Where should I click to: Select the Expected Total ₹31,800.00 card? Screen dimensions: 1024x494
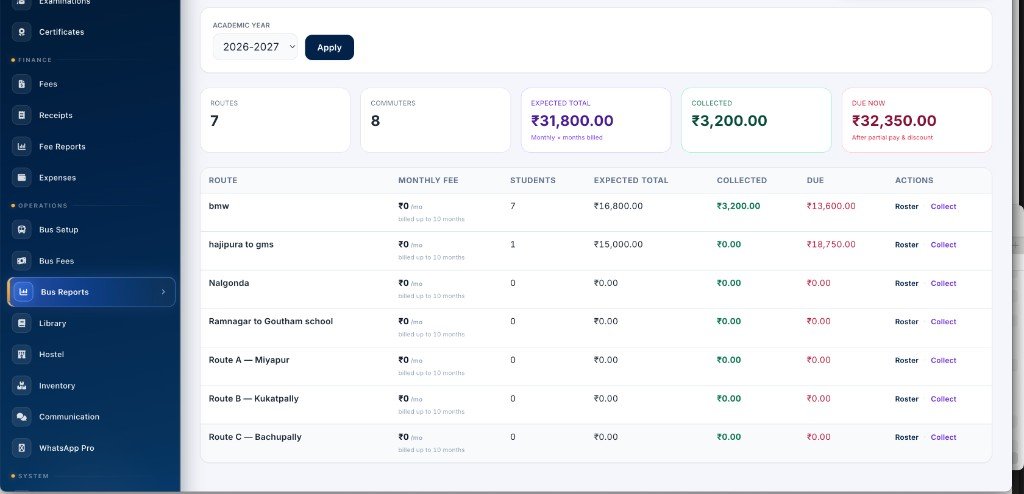(x=596, y=120)
